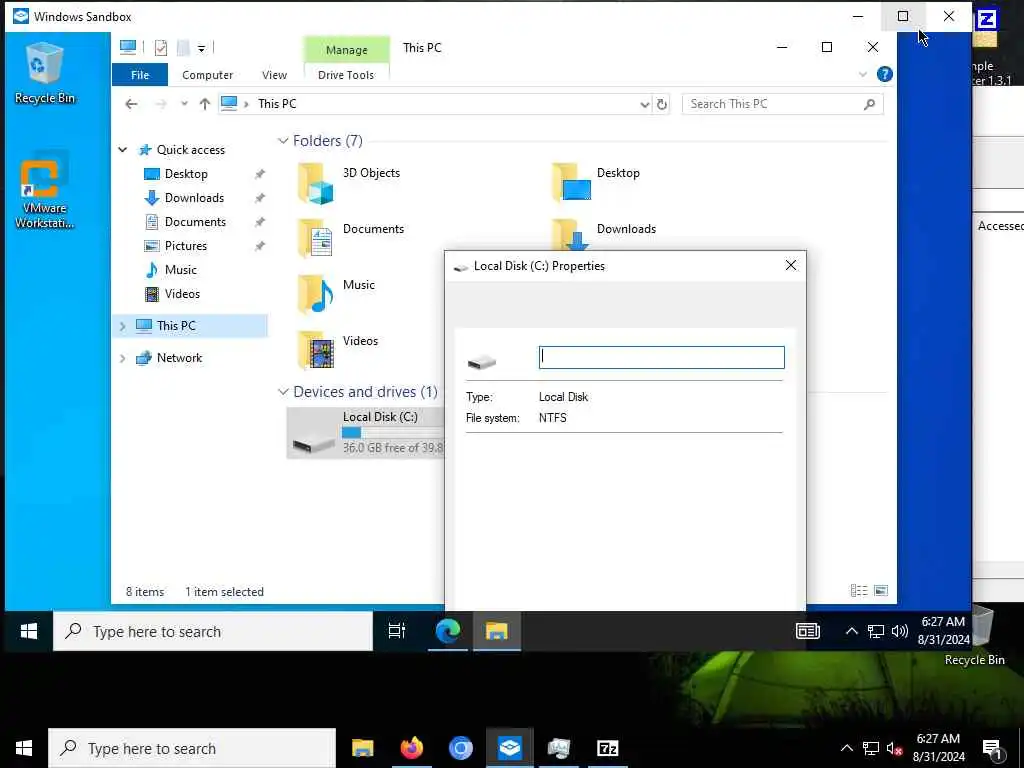Switch to large icons view layout
1024x768 pixels.
point(880,590)
